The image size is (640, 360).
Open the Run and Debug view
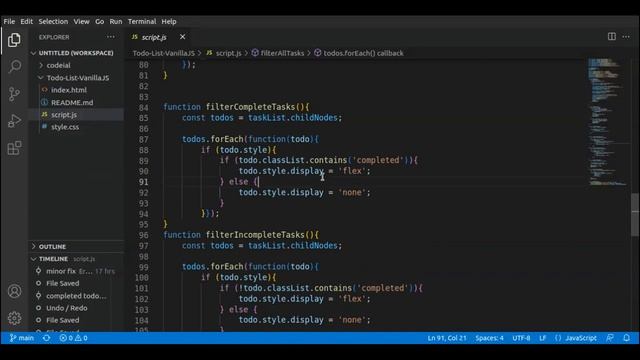click(x=14, y=121)
